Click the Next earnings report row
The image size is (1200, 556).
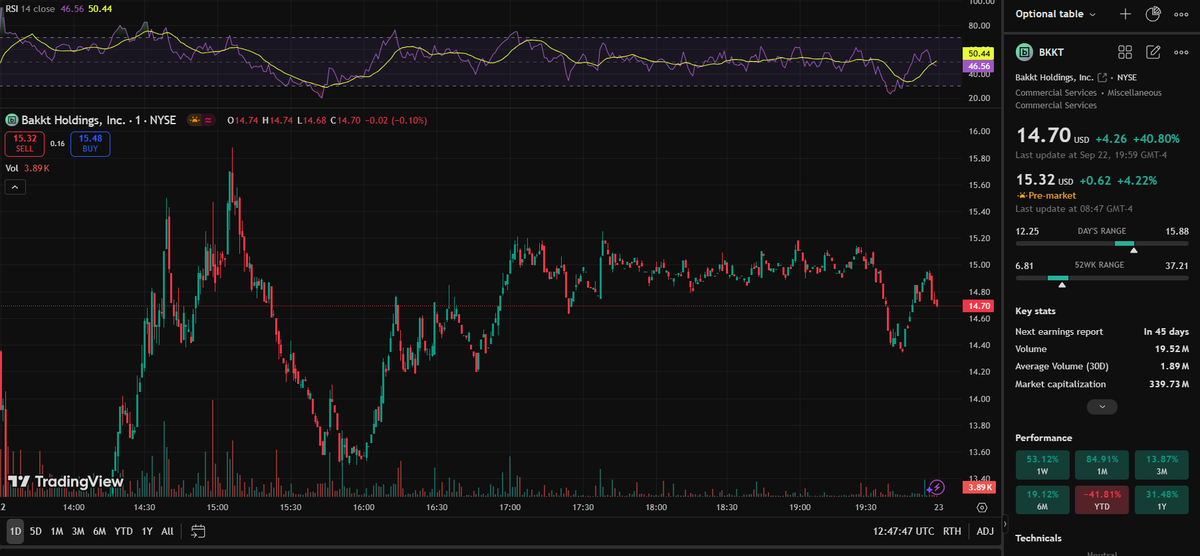click(1102, 331)
